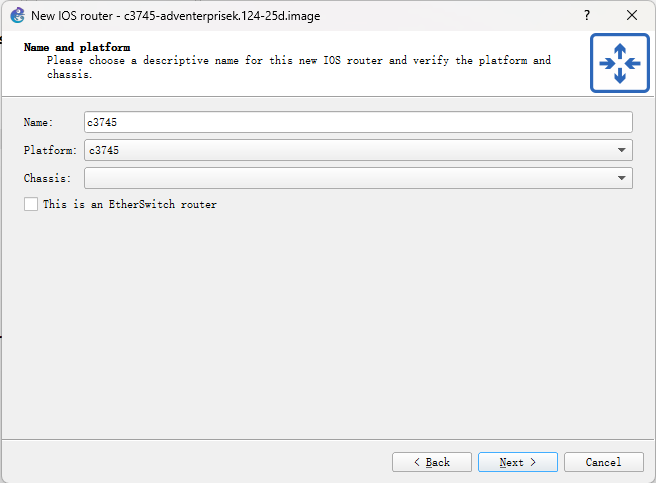This screenshot has width=656, height=483.
Task: Cancel the new router wizard
Action: 603,462
